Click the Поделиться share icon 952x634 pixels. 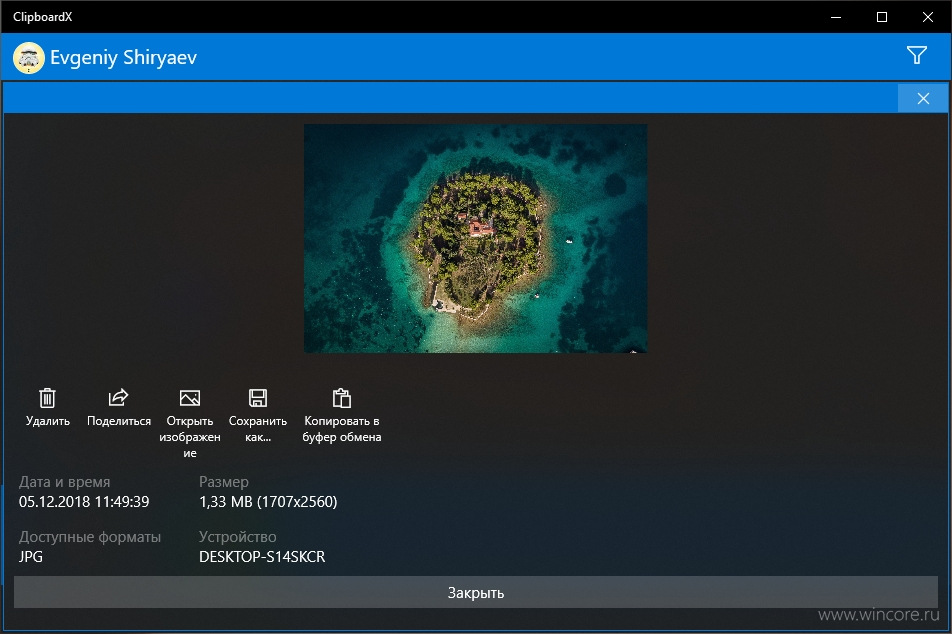tap(118, 398)
